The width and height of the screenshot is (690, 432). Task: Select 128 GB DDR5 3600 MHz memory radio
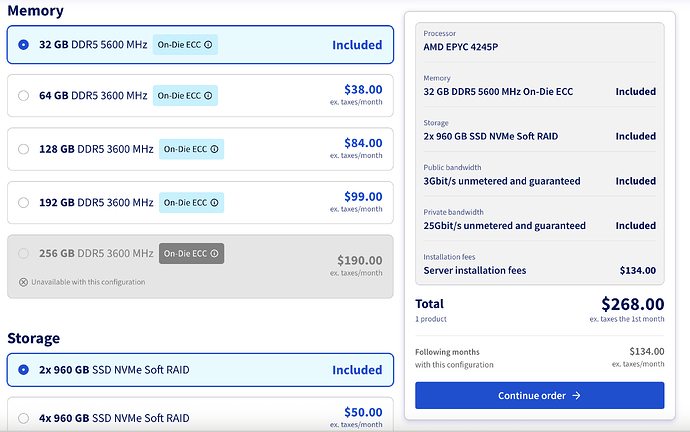pyautogui.click(x=23, y=149)
